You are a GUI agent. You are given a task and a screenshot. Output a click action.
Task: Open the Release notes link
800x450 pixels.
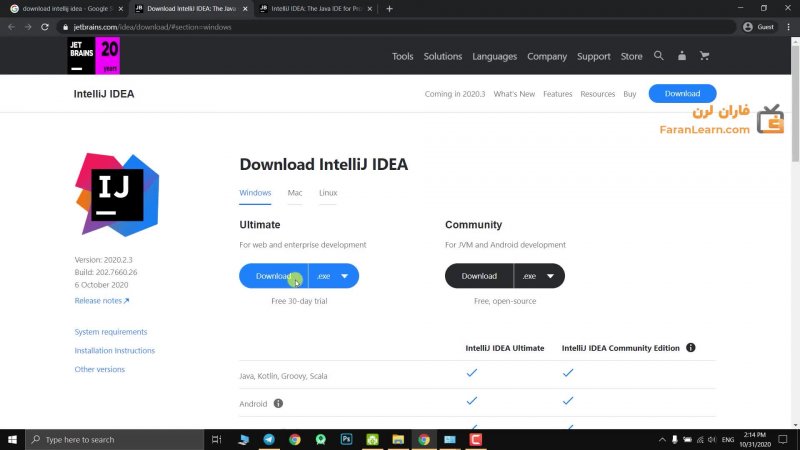click(x=102, y=301)
